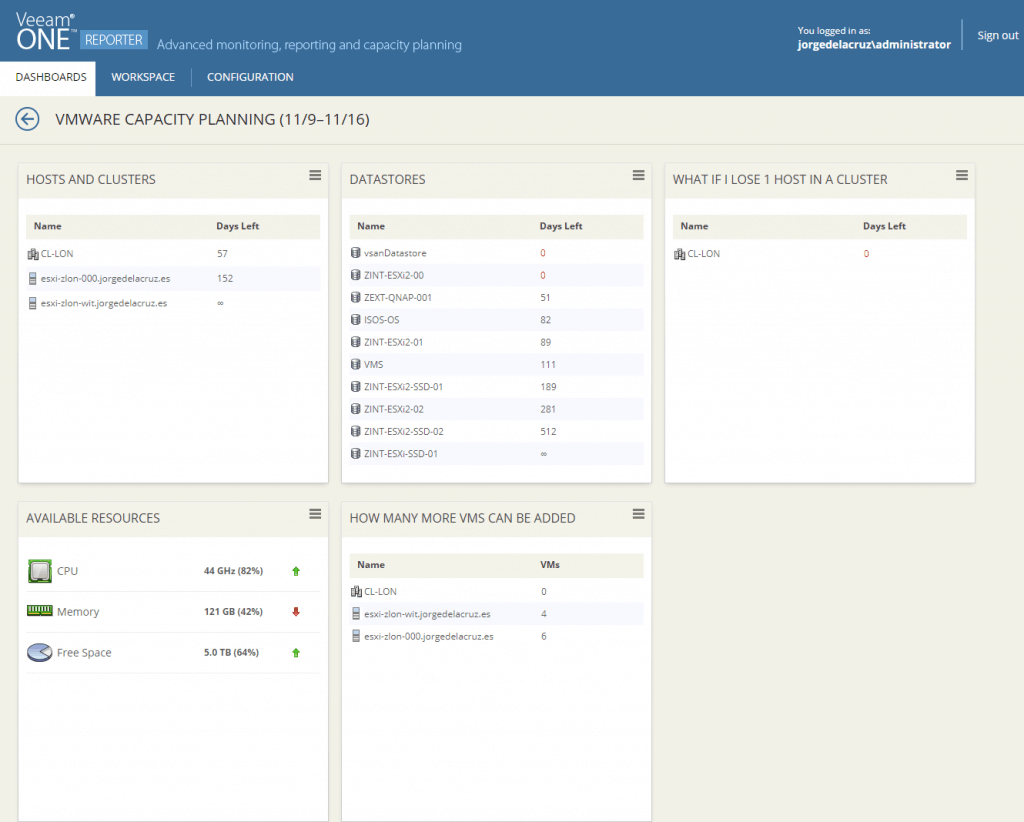Click the 512 days left value

click(549, 432)
